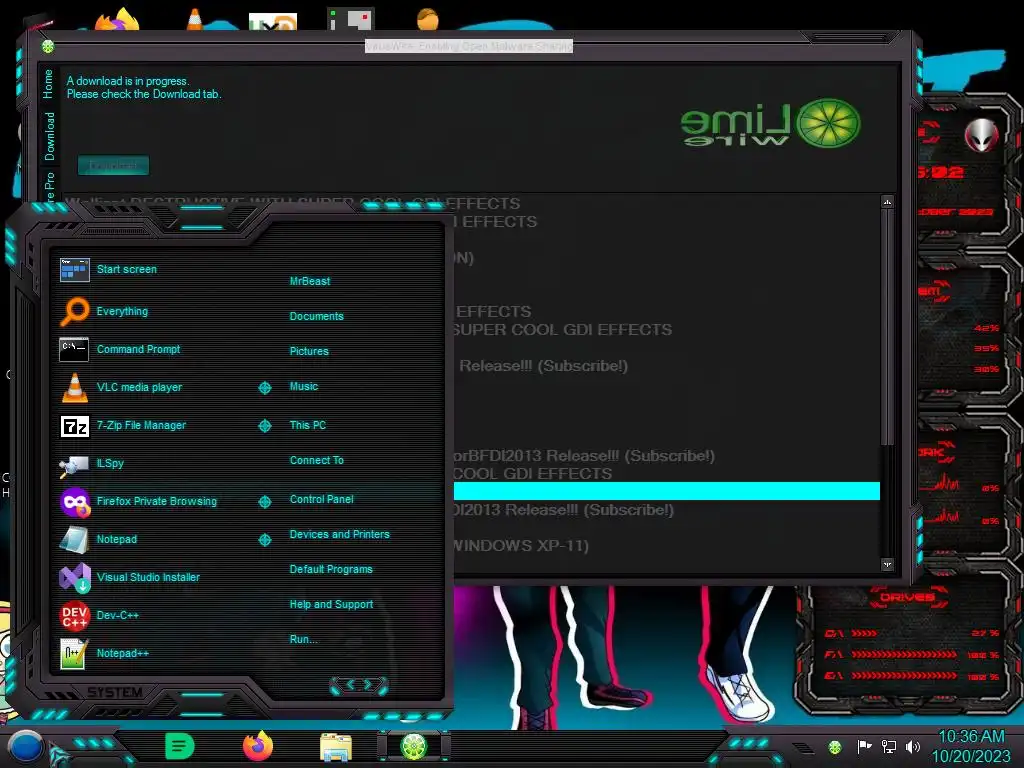Viewport: 1024px width, 768px height.
Task: Launch Notepad from the start menu
Action: [x=99, y=539]
